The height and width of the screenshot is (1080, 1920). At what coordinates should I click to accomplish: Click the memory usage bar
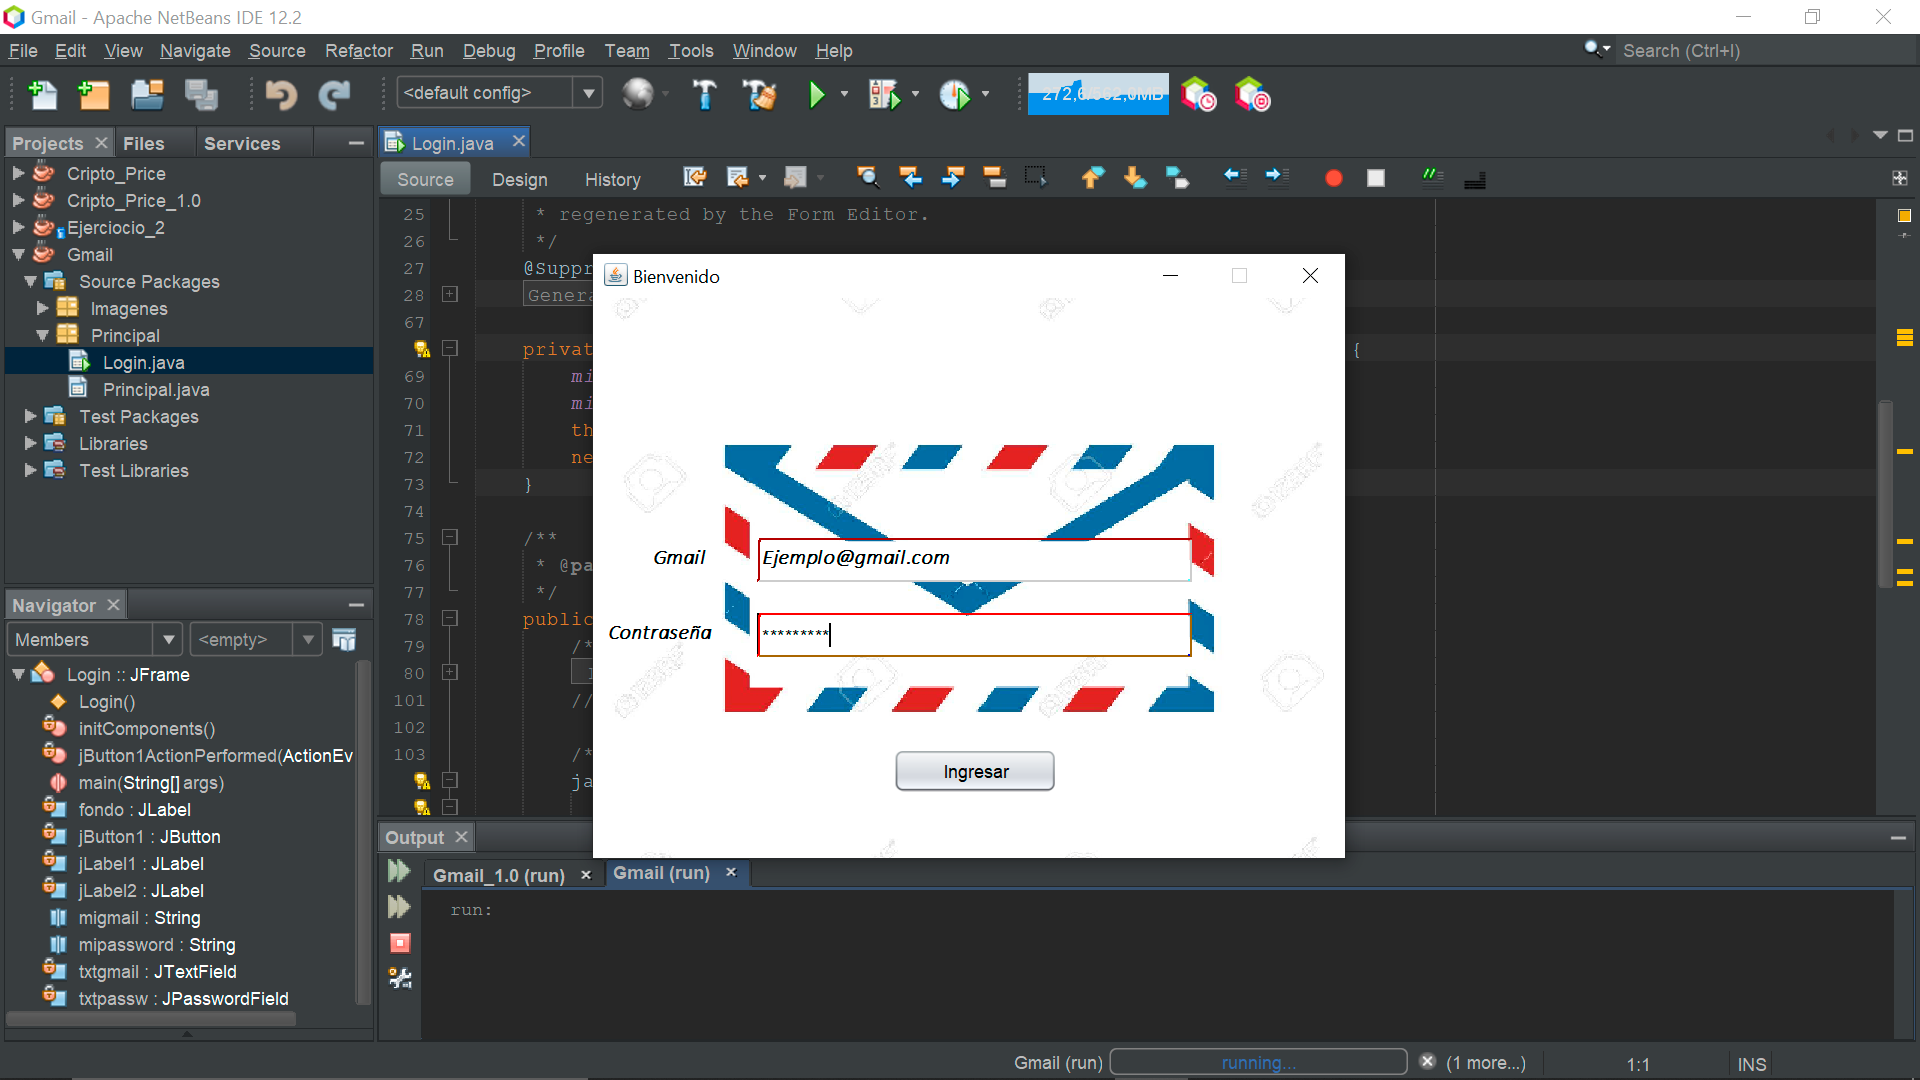tap(1097, 94)
